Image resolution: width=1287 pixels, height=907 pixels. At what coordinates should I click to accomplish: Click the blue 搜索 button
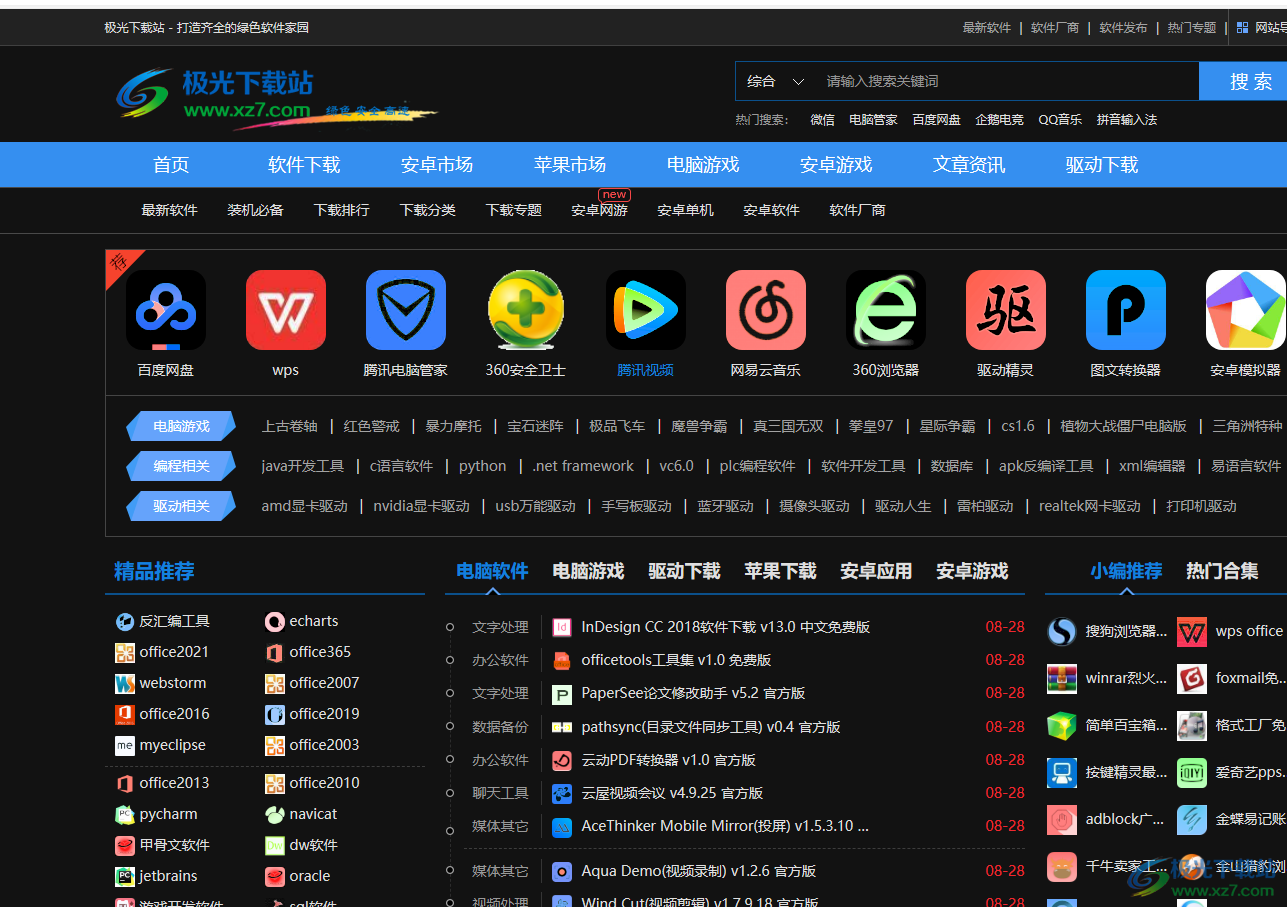click(x=1244, y=81)
